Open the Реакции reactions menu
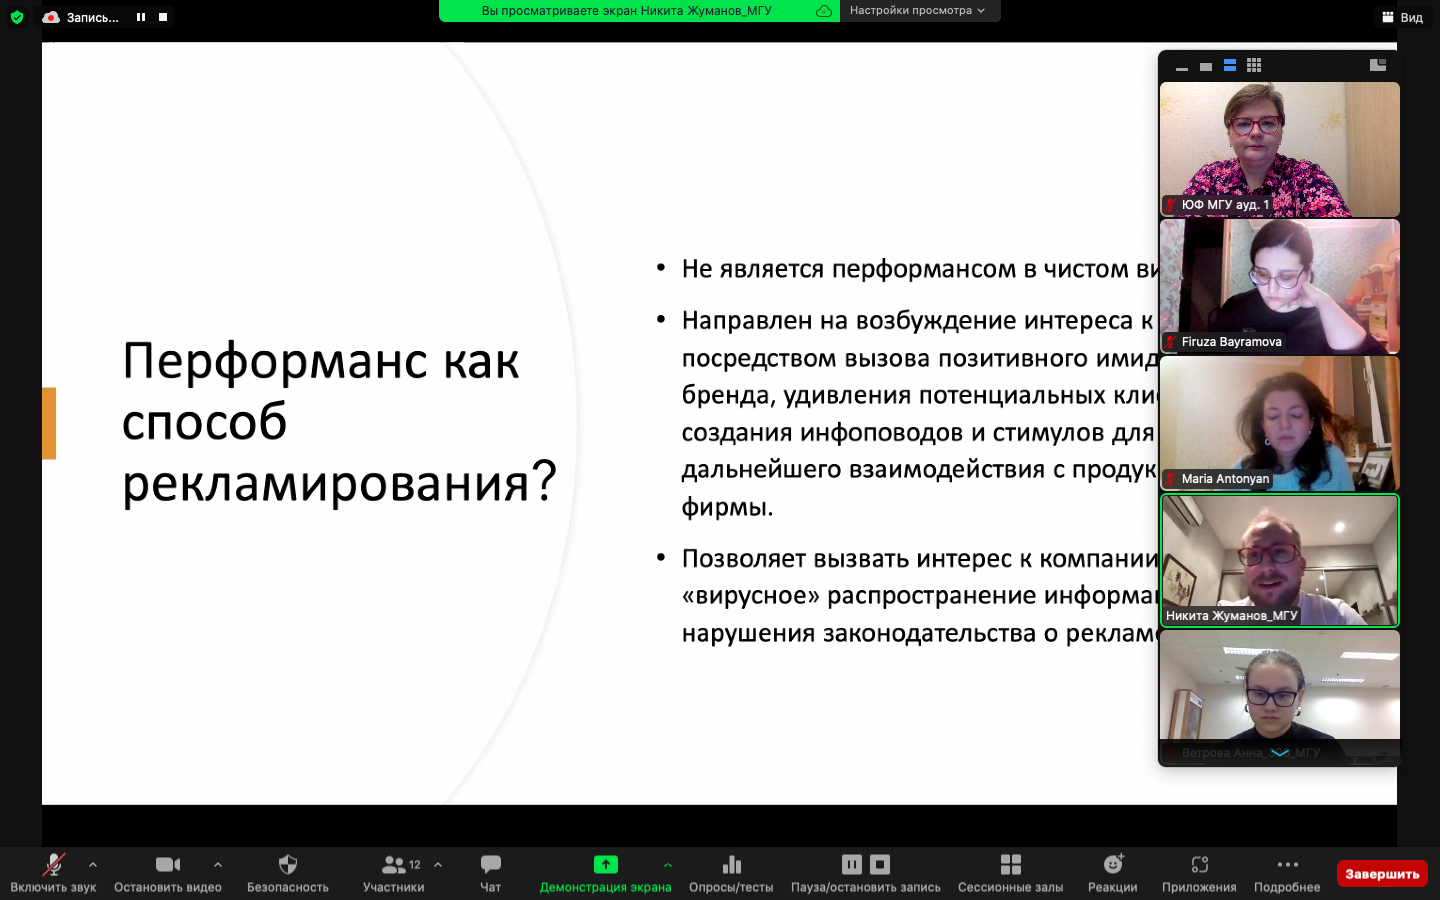The image size is (1440, 900). click(x=1113, y=872)
